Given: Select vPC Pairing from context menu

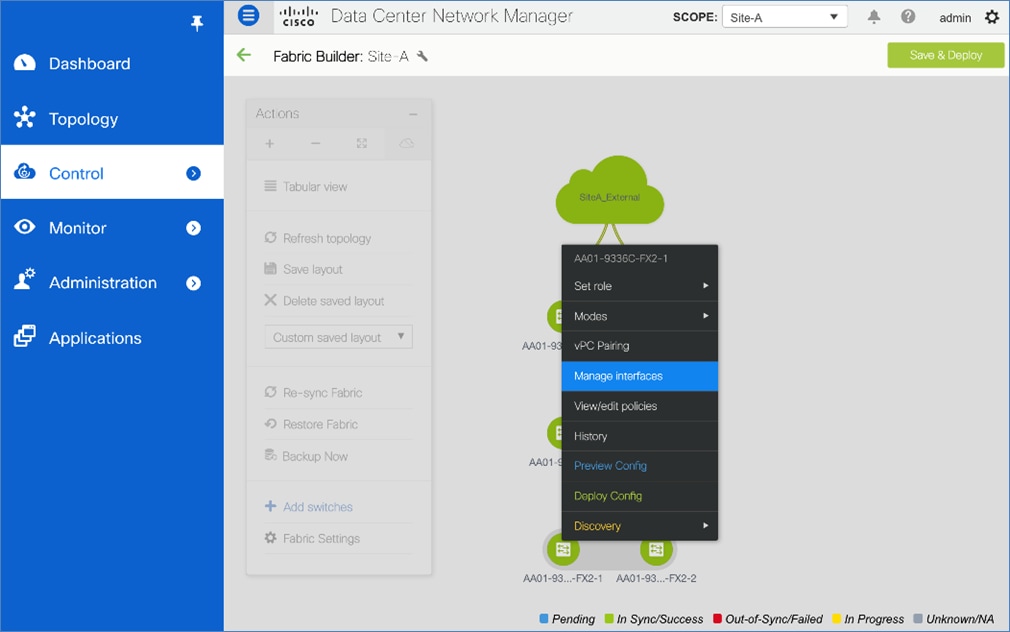Looking at the screenshot, I should (640, 346).
